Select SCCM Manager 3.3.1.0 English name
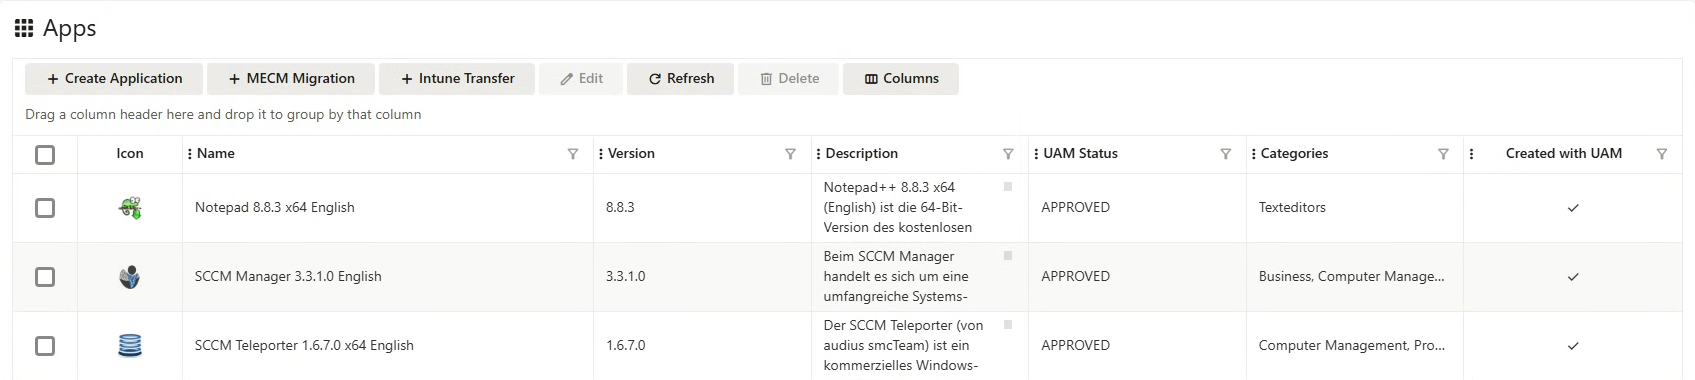This screenshot has width=1695, height=380. 288,277
